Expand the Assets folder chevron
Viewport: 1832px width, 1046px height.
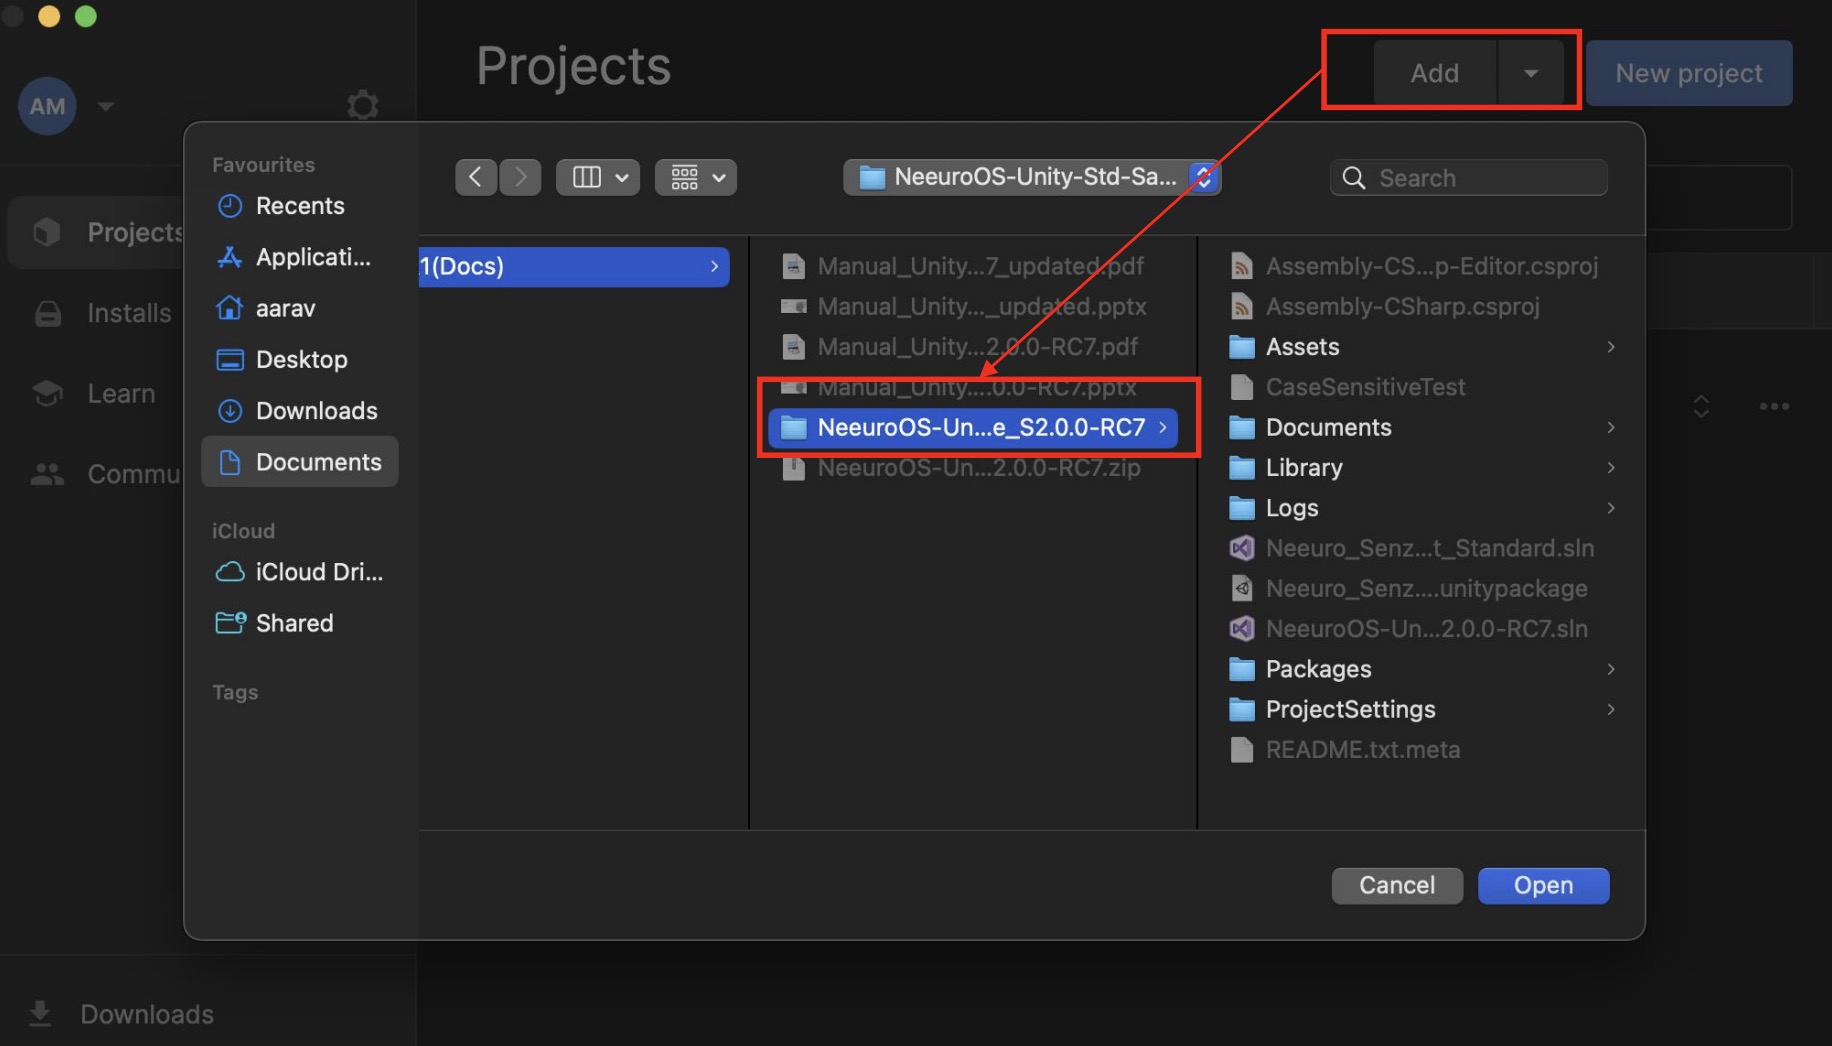(x=1610, y=347)
